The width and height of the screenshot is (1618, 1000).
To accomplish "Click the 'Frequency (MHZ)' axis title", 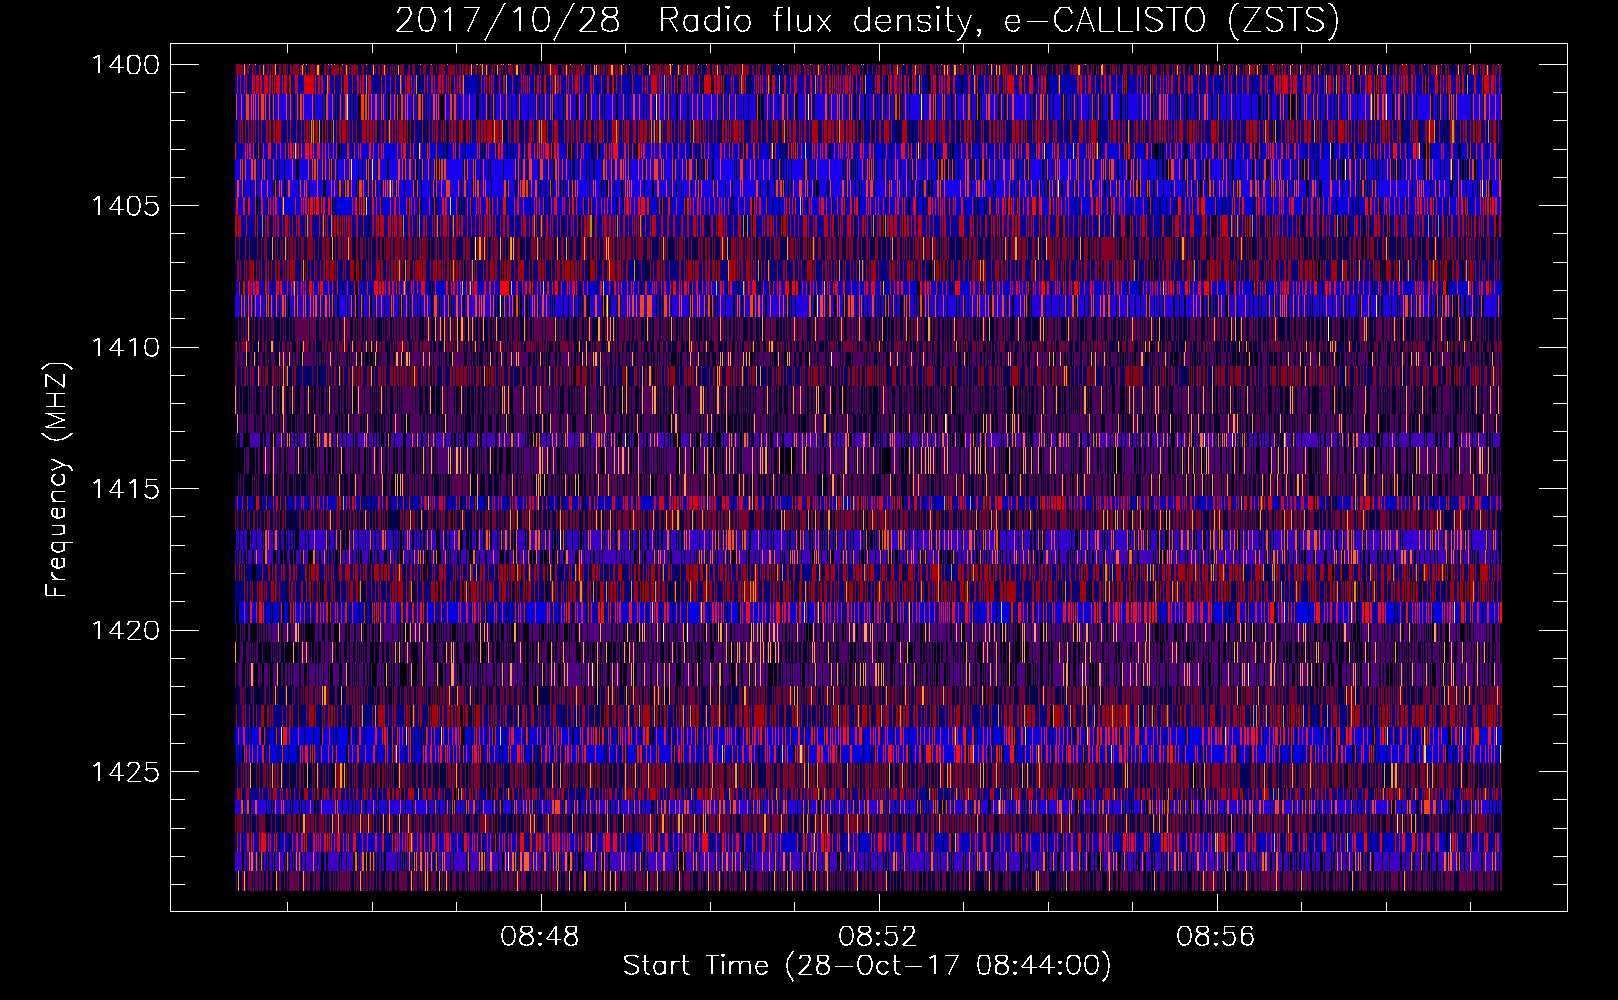I will (58, 479).
